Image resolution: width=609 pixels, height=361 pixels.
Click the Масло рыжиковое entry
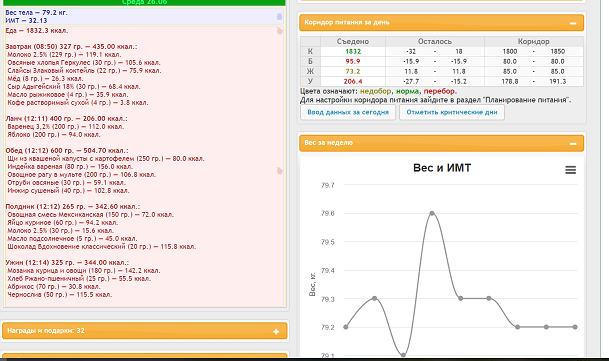pos(68,94)
